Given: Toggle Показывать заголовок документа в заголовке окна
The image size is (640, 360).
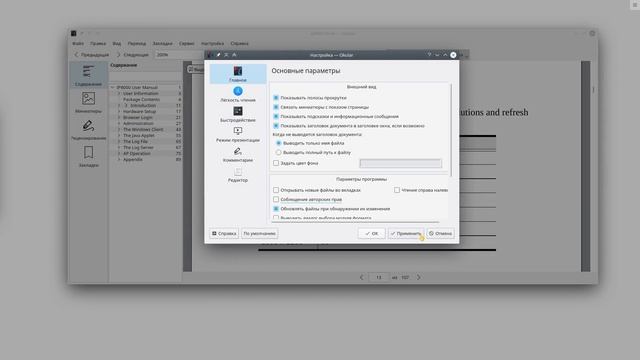Looking at the screenshot, I should [x=276, y=126].
